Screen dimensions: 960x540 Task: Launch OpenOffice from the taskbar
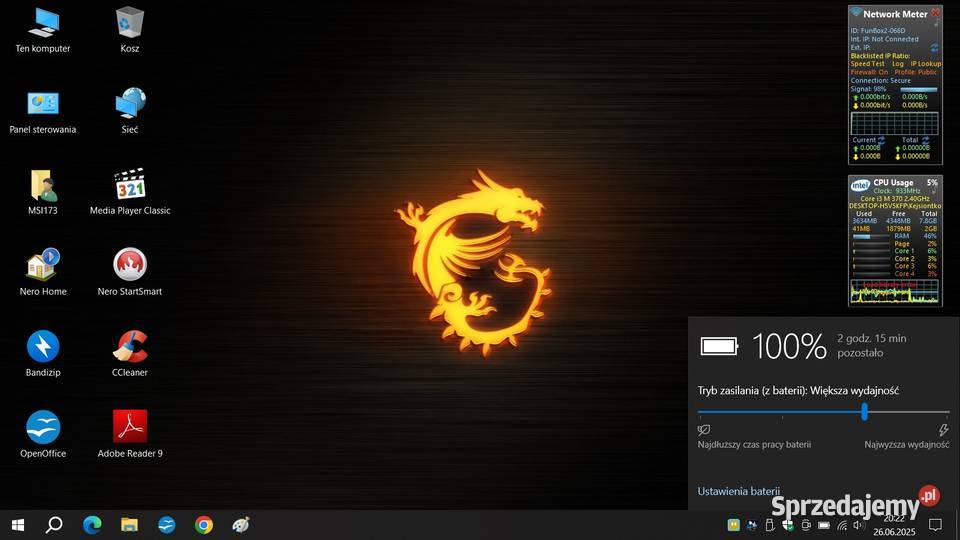[x=167, y=525]
